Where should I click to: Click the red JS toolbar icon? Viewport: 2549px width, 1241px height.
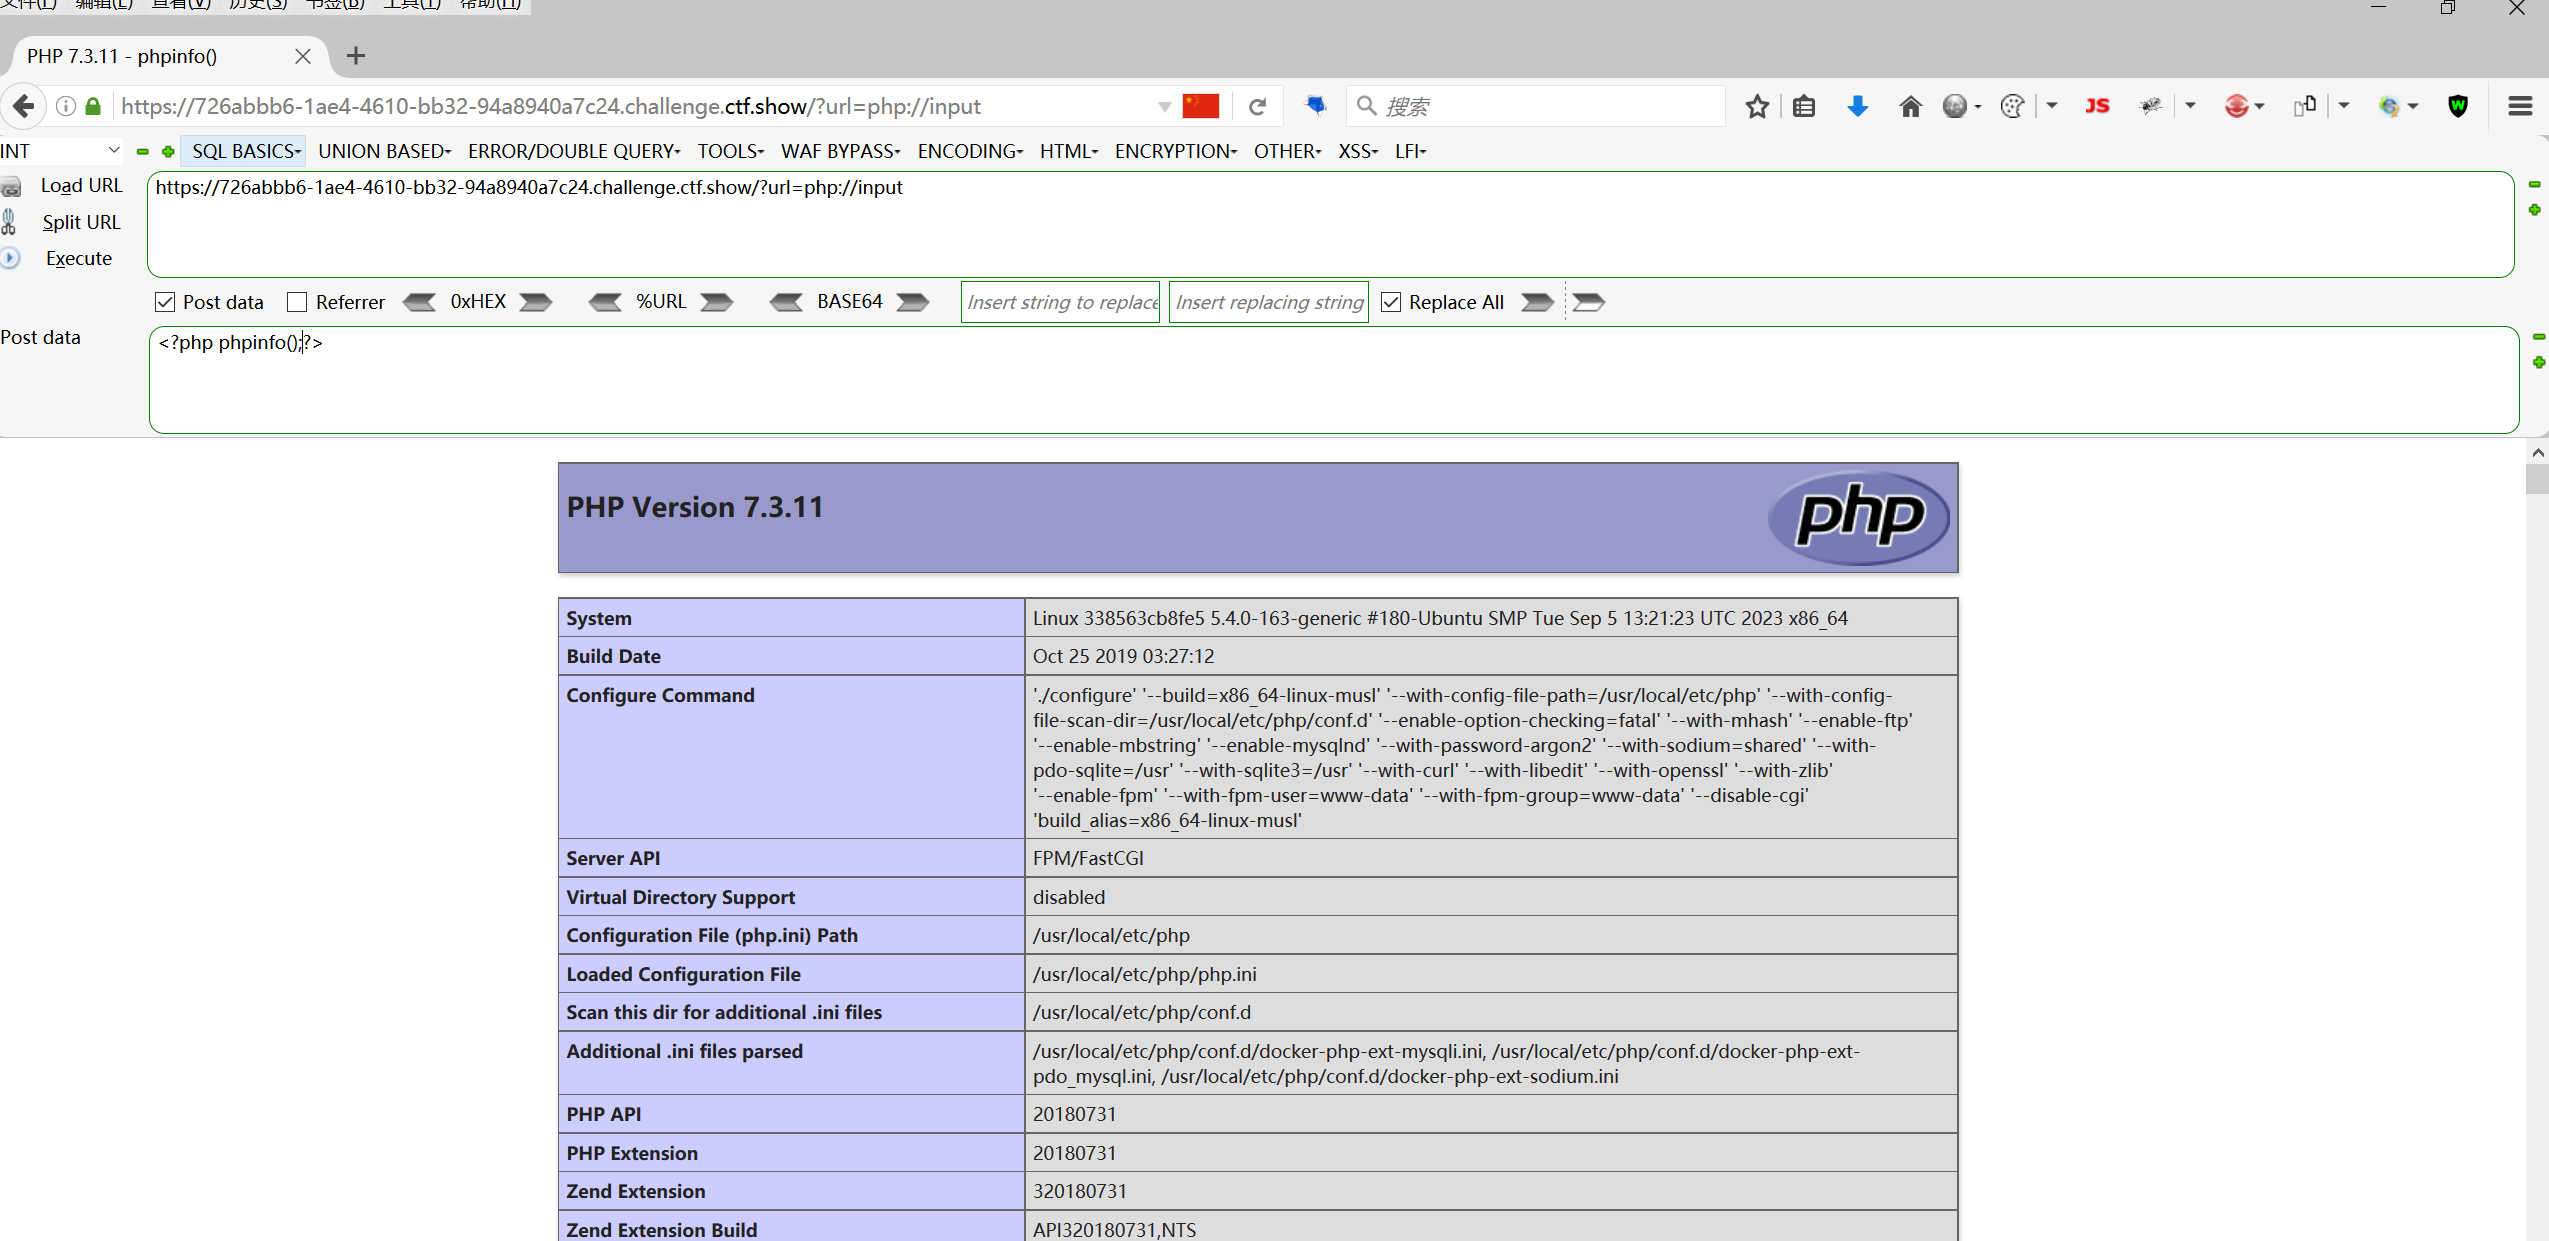[2097, 106]
